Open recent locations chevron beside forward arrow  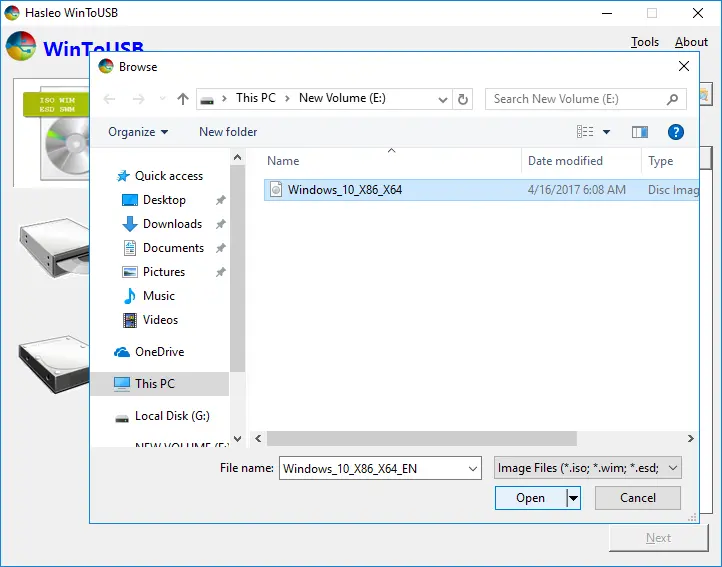coord(162,99)
